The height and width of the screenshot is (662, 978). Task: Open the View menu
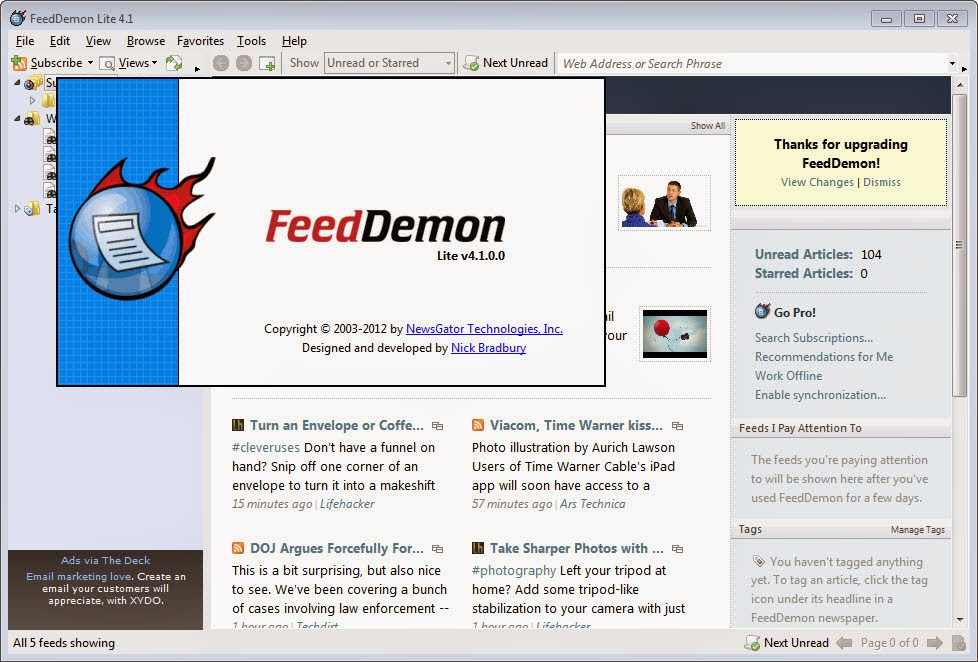tap(98, 41)
